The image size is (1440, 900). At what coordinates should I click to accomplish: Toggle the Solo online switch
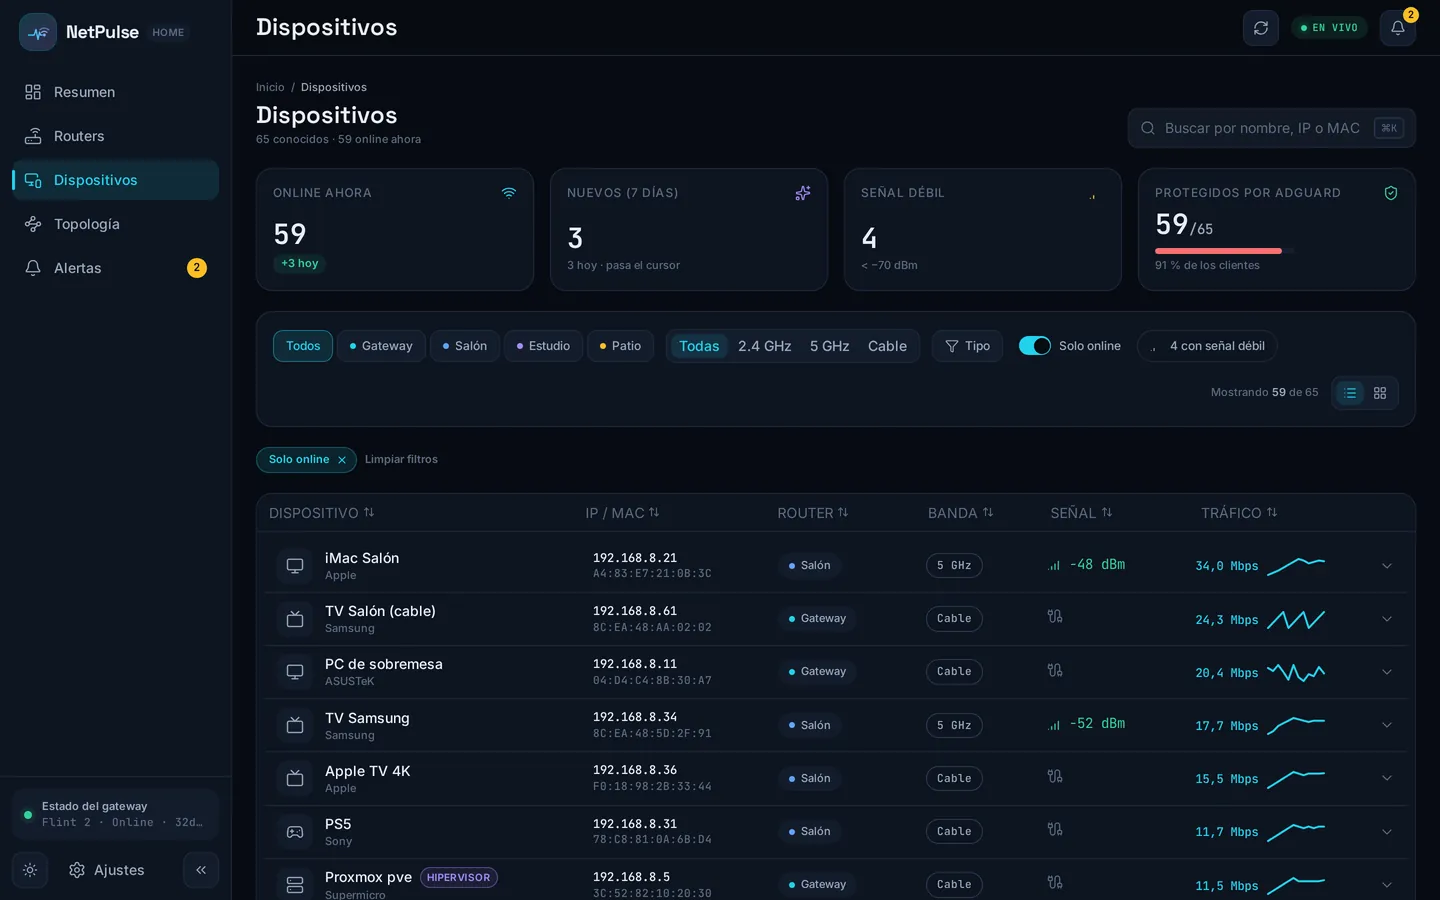tap(1035, 346)
